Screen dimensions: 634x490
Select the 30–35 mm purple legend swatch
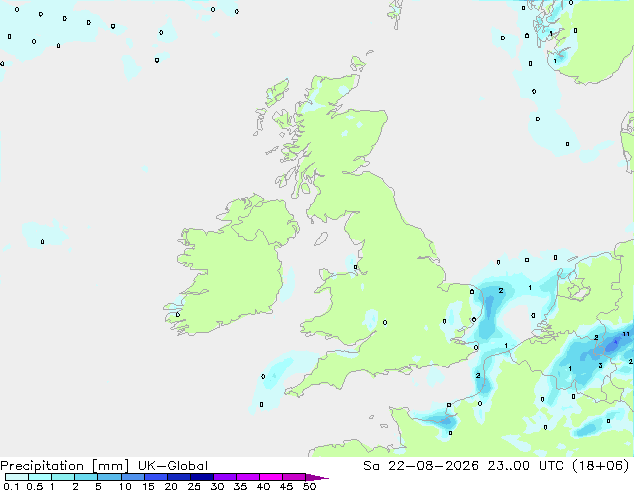click(224, 477)
